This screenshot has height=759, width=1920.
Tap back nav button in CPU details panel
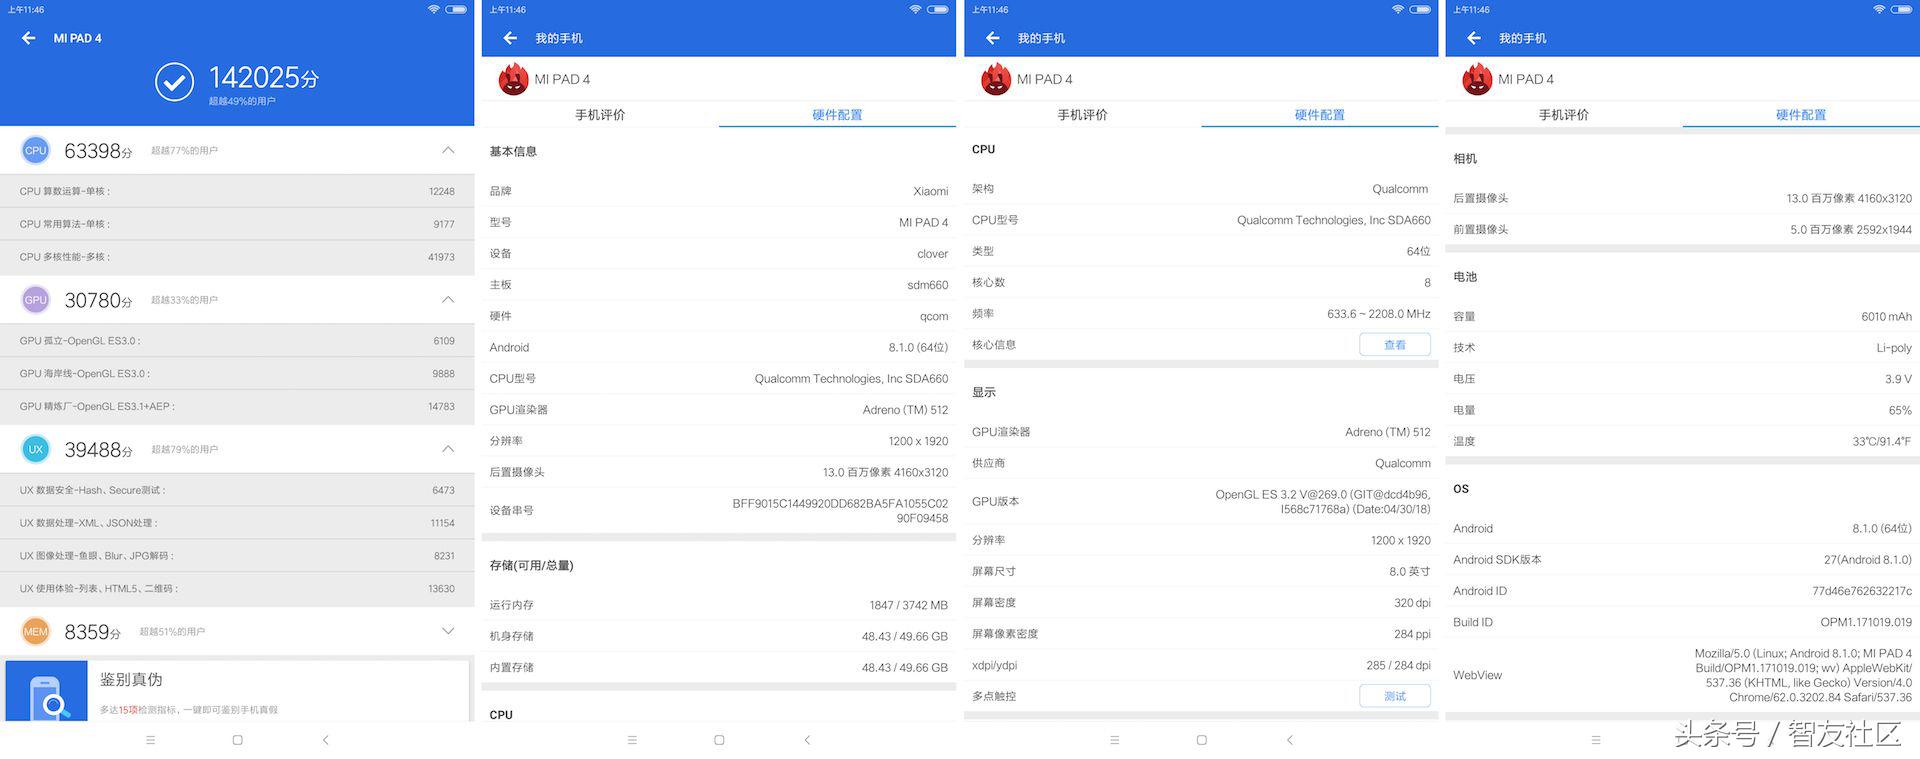click(x=1289, y=740)
